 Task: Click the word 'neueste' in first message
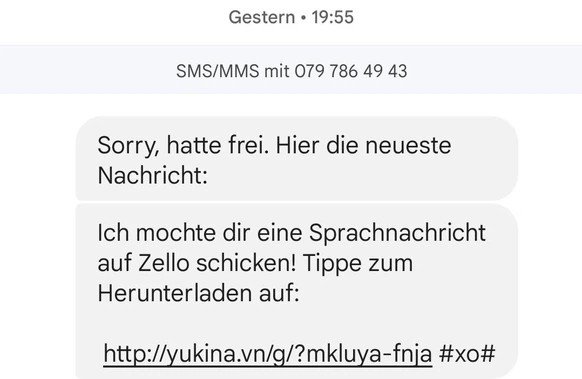click(408, 145)
